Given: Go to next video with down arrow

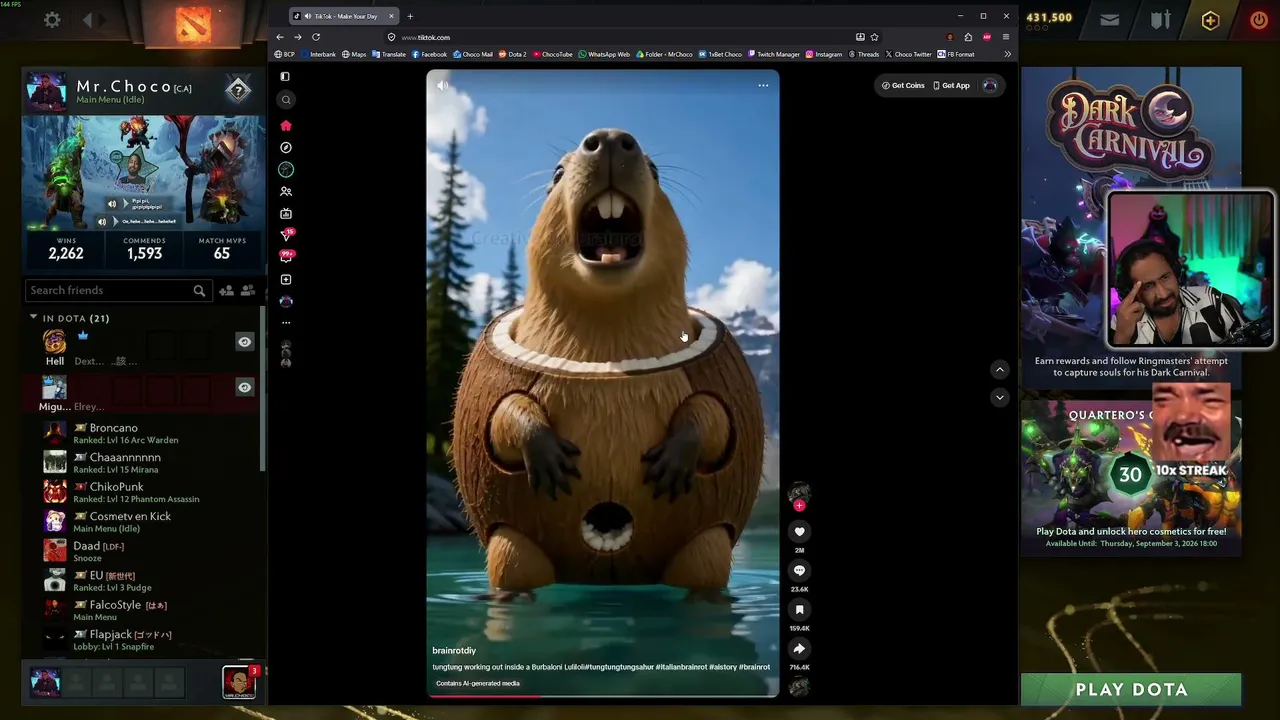Looking at the screenshot, I should pyautogui.click(x=999, y=397).
